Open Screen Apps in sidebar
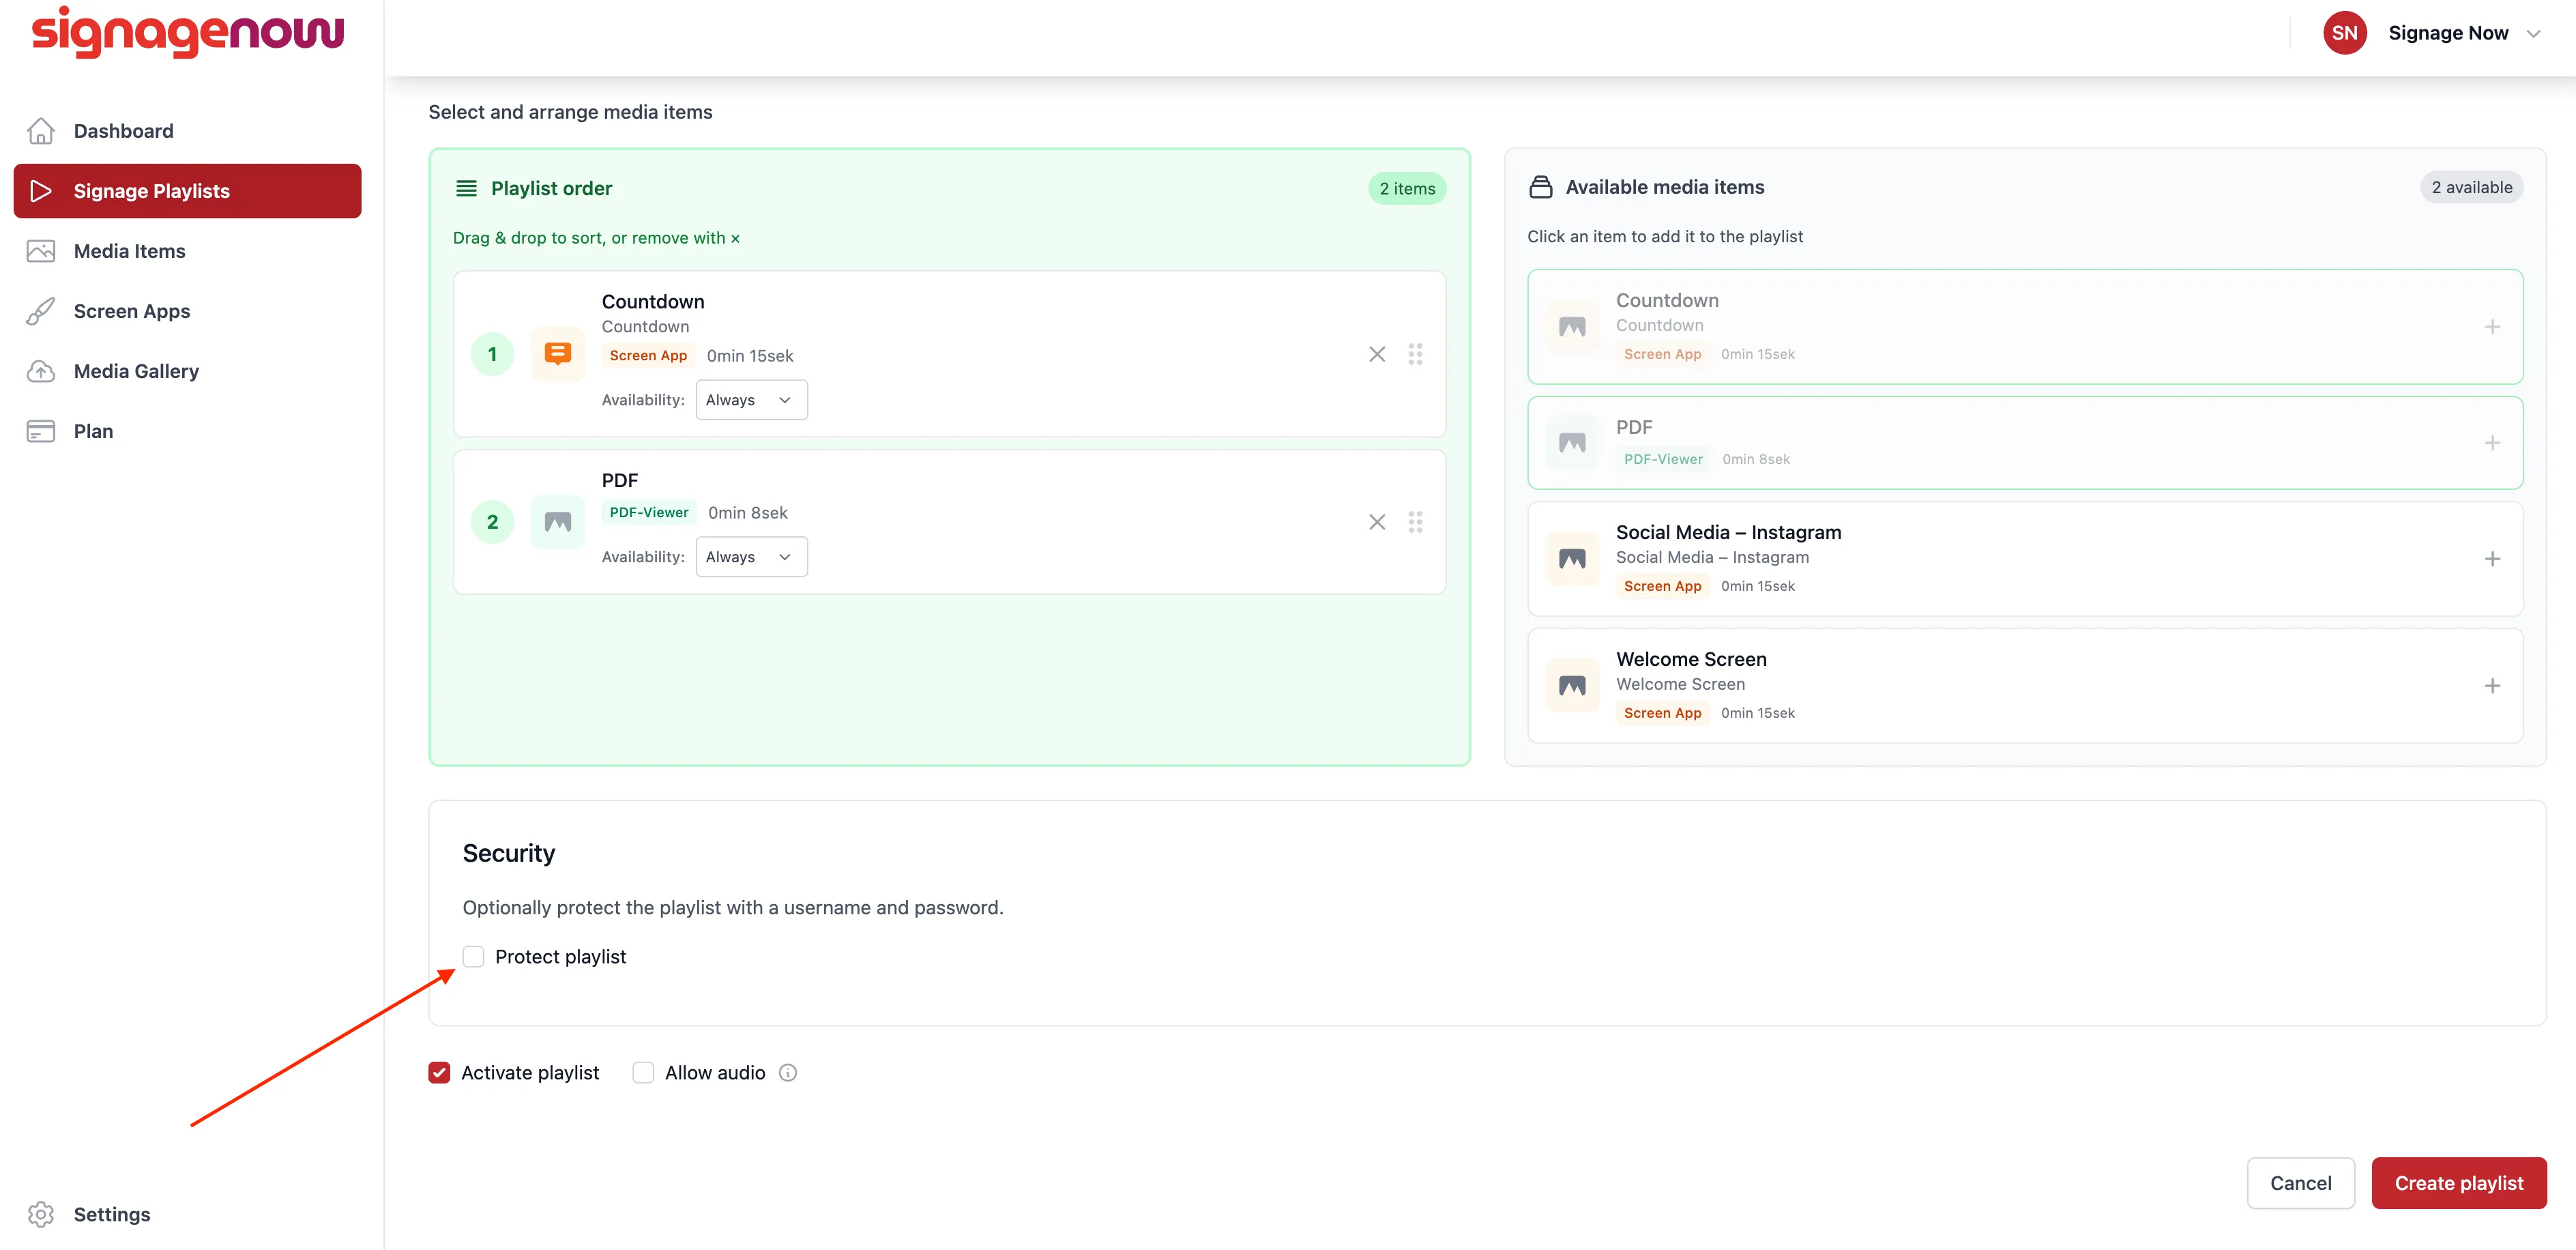This screenshot has height=1250, width=2576. coord(131,311)
